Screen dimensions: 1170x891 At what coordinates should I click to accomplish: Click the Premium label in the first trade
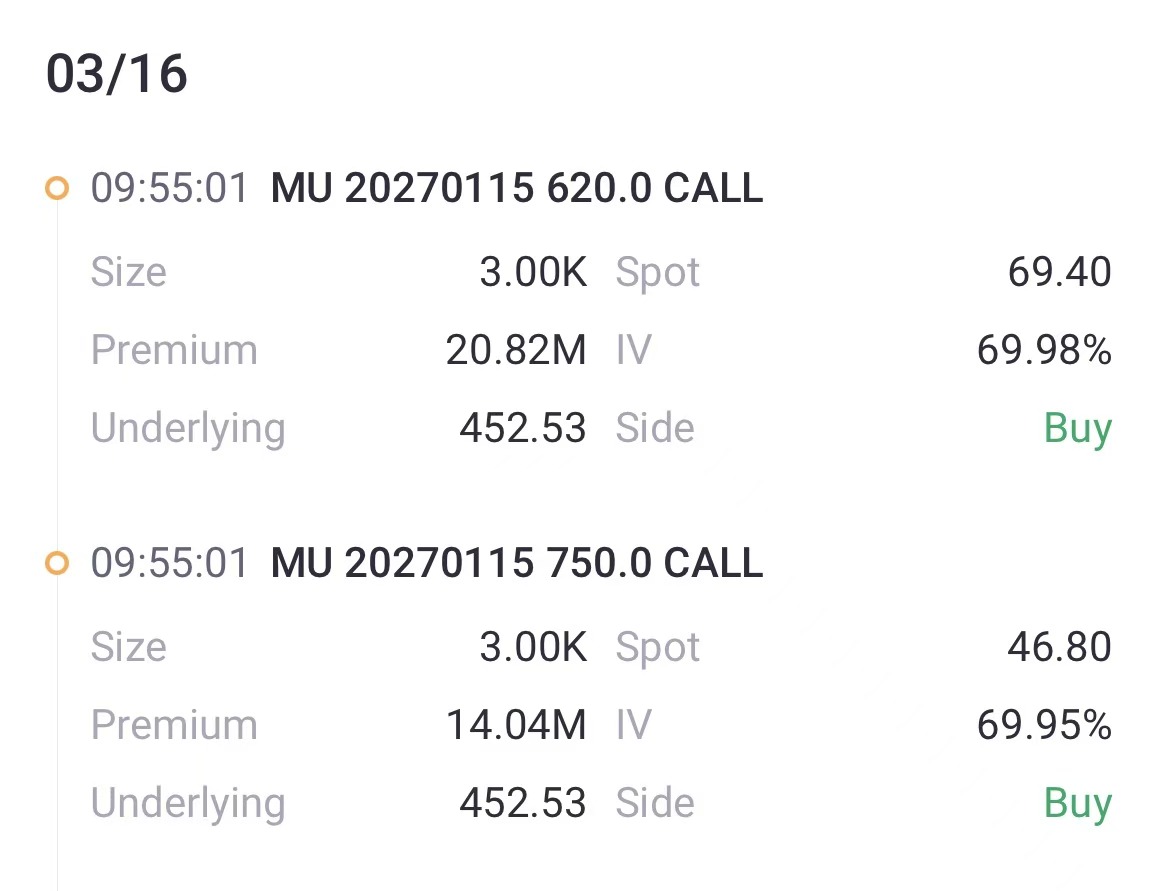174,350
